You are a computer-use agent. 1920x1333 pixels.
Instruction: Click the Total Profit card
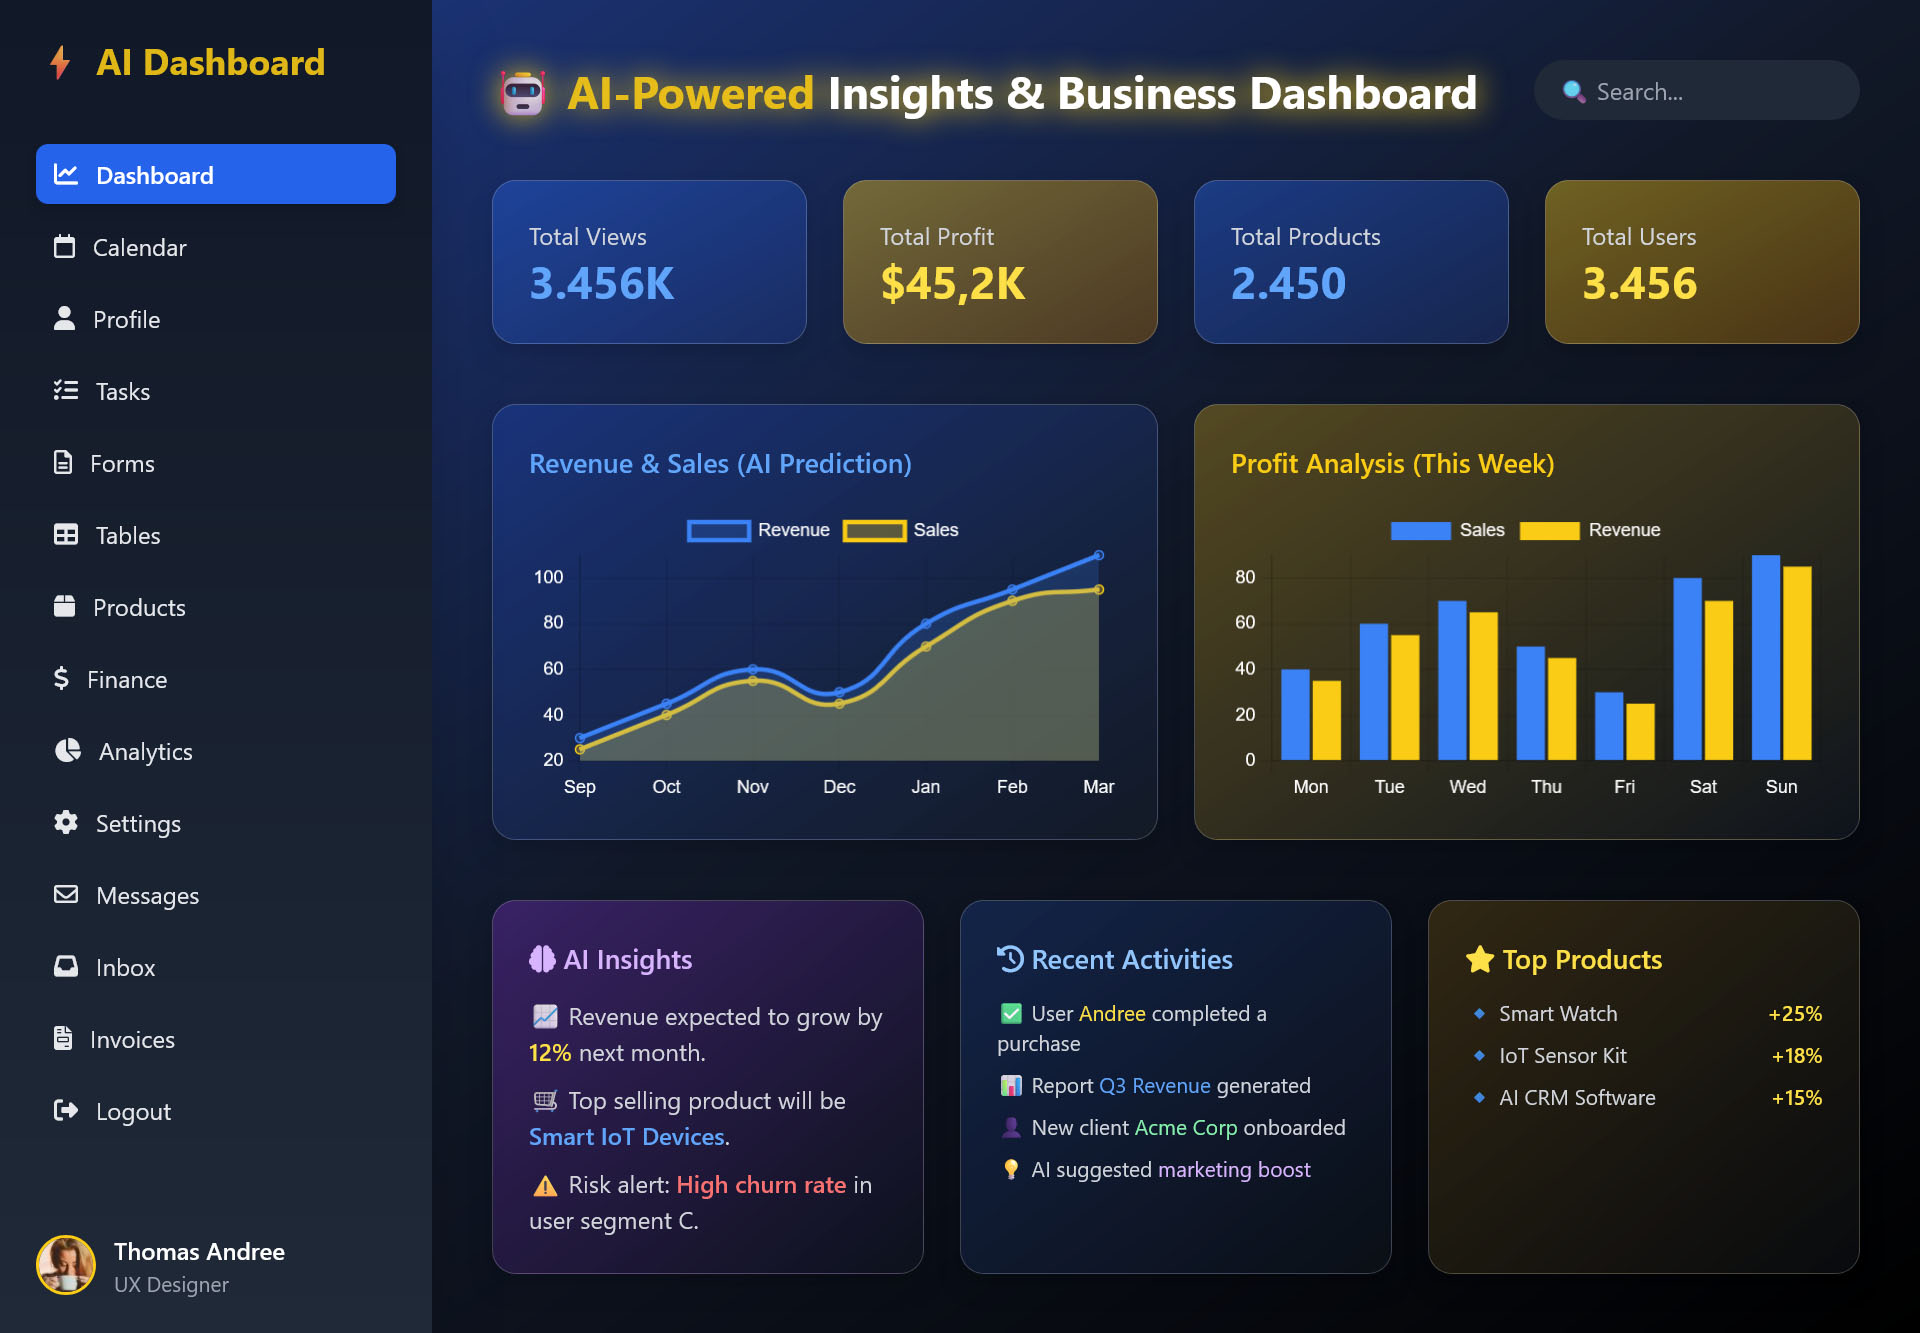1000,262
